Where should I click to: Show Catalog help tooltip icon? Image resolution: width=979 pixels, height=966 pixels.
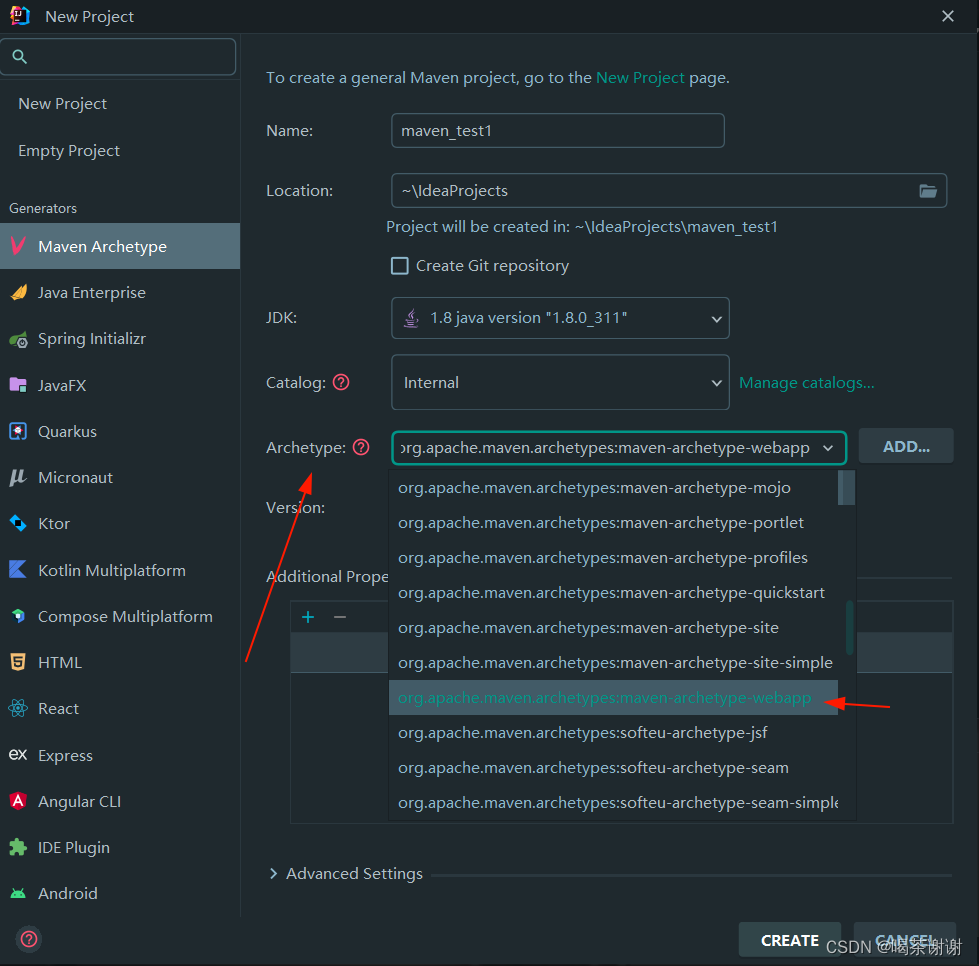341,382
